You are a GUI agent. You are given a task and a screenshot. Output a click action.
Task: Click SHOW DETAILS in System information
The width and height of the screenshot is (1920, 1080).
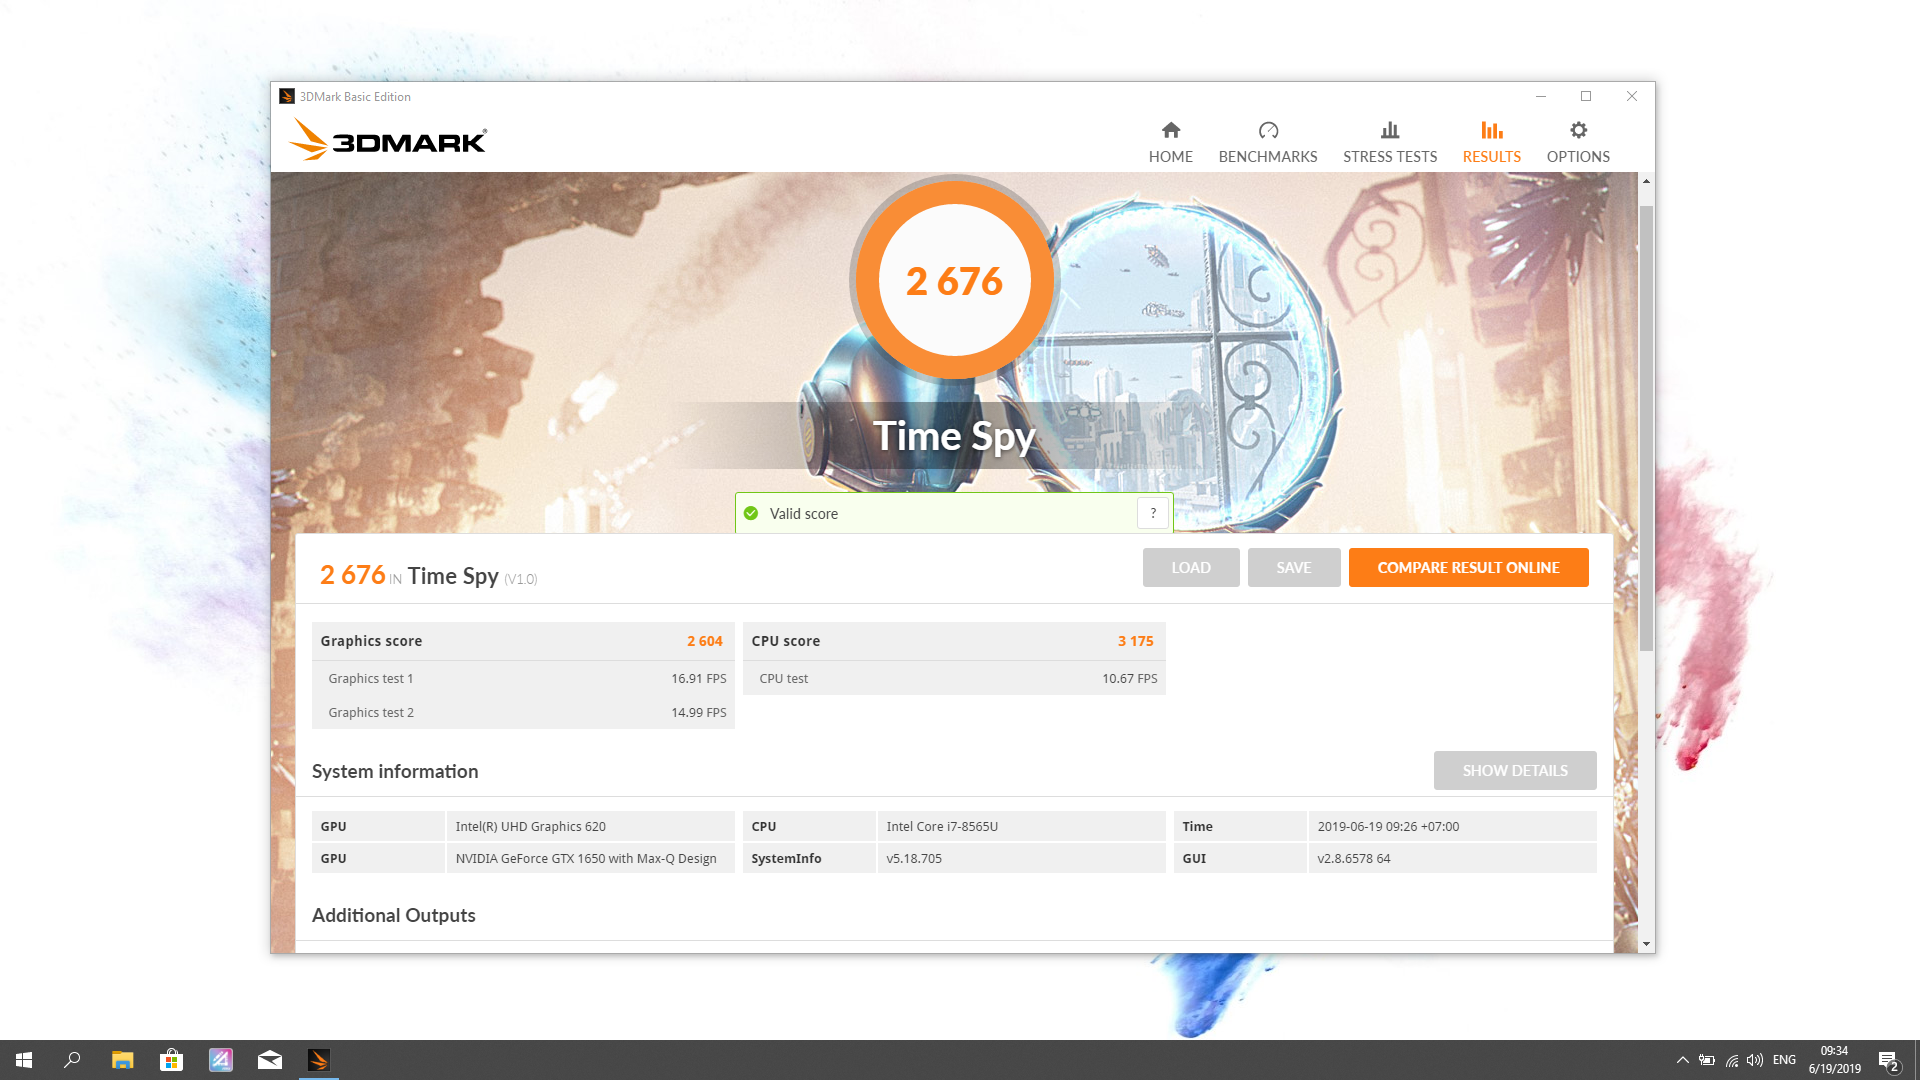1515,770
